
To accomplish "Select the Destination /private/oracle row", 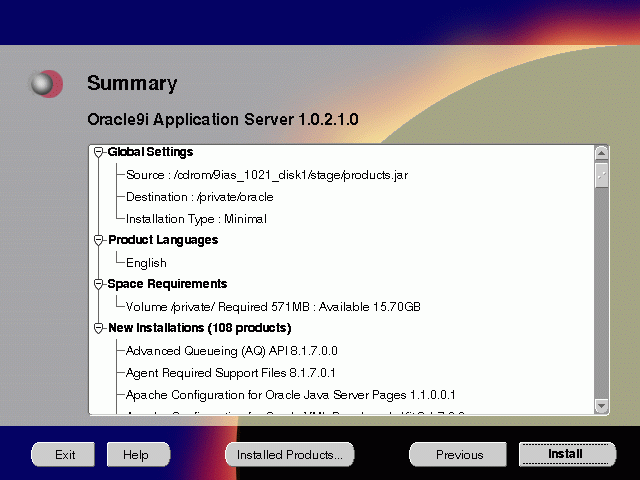I will coord(200,197).
